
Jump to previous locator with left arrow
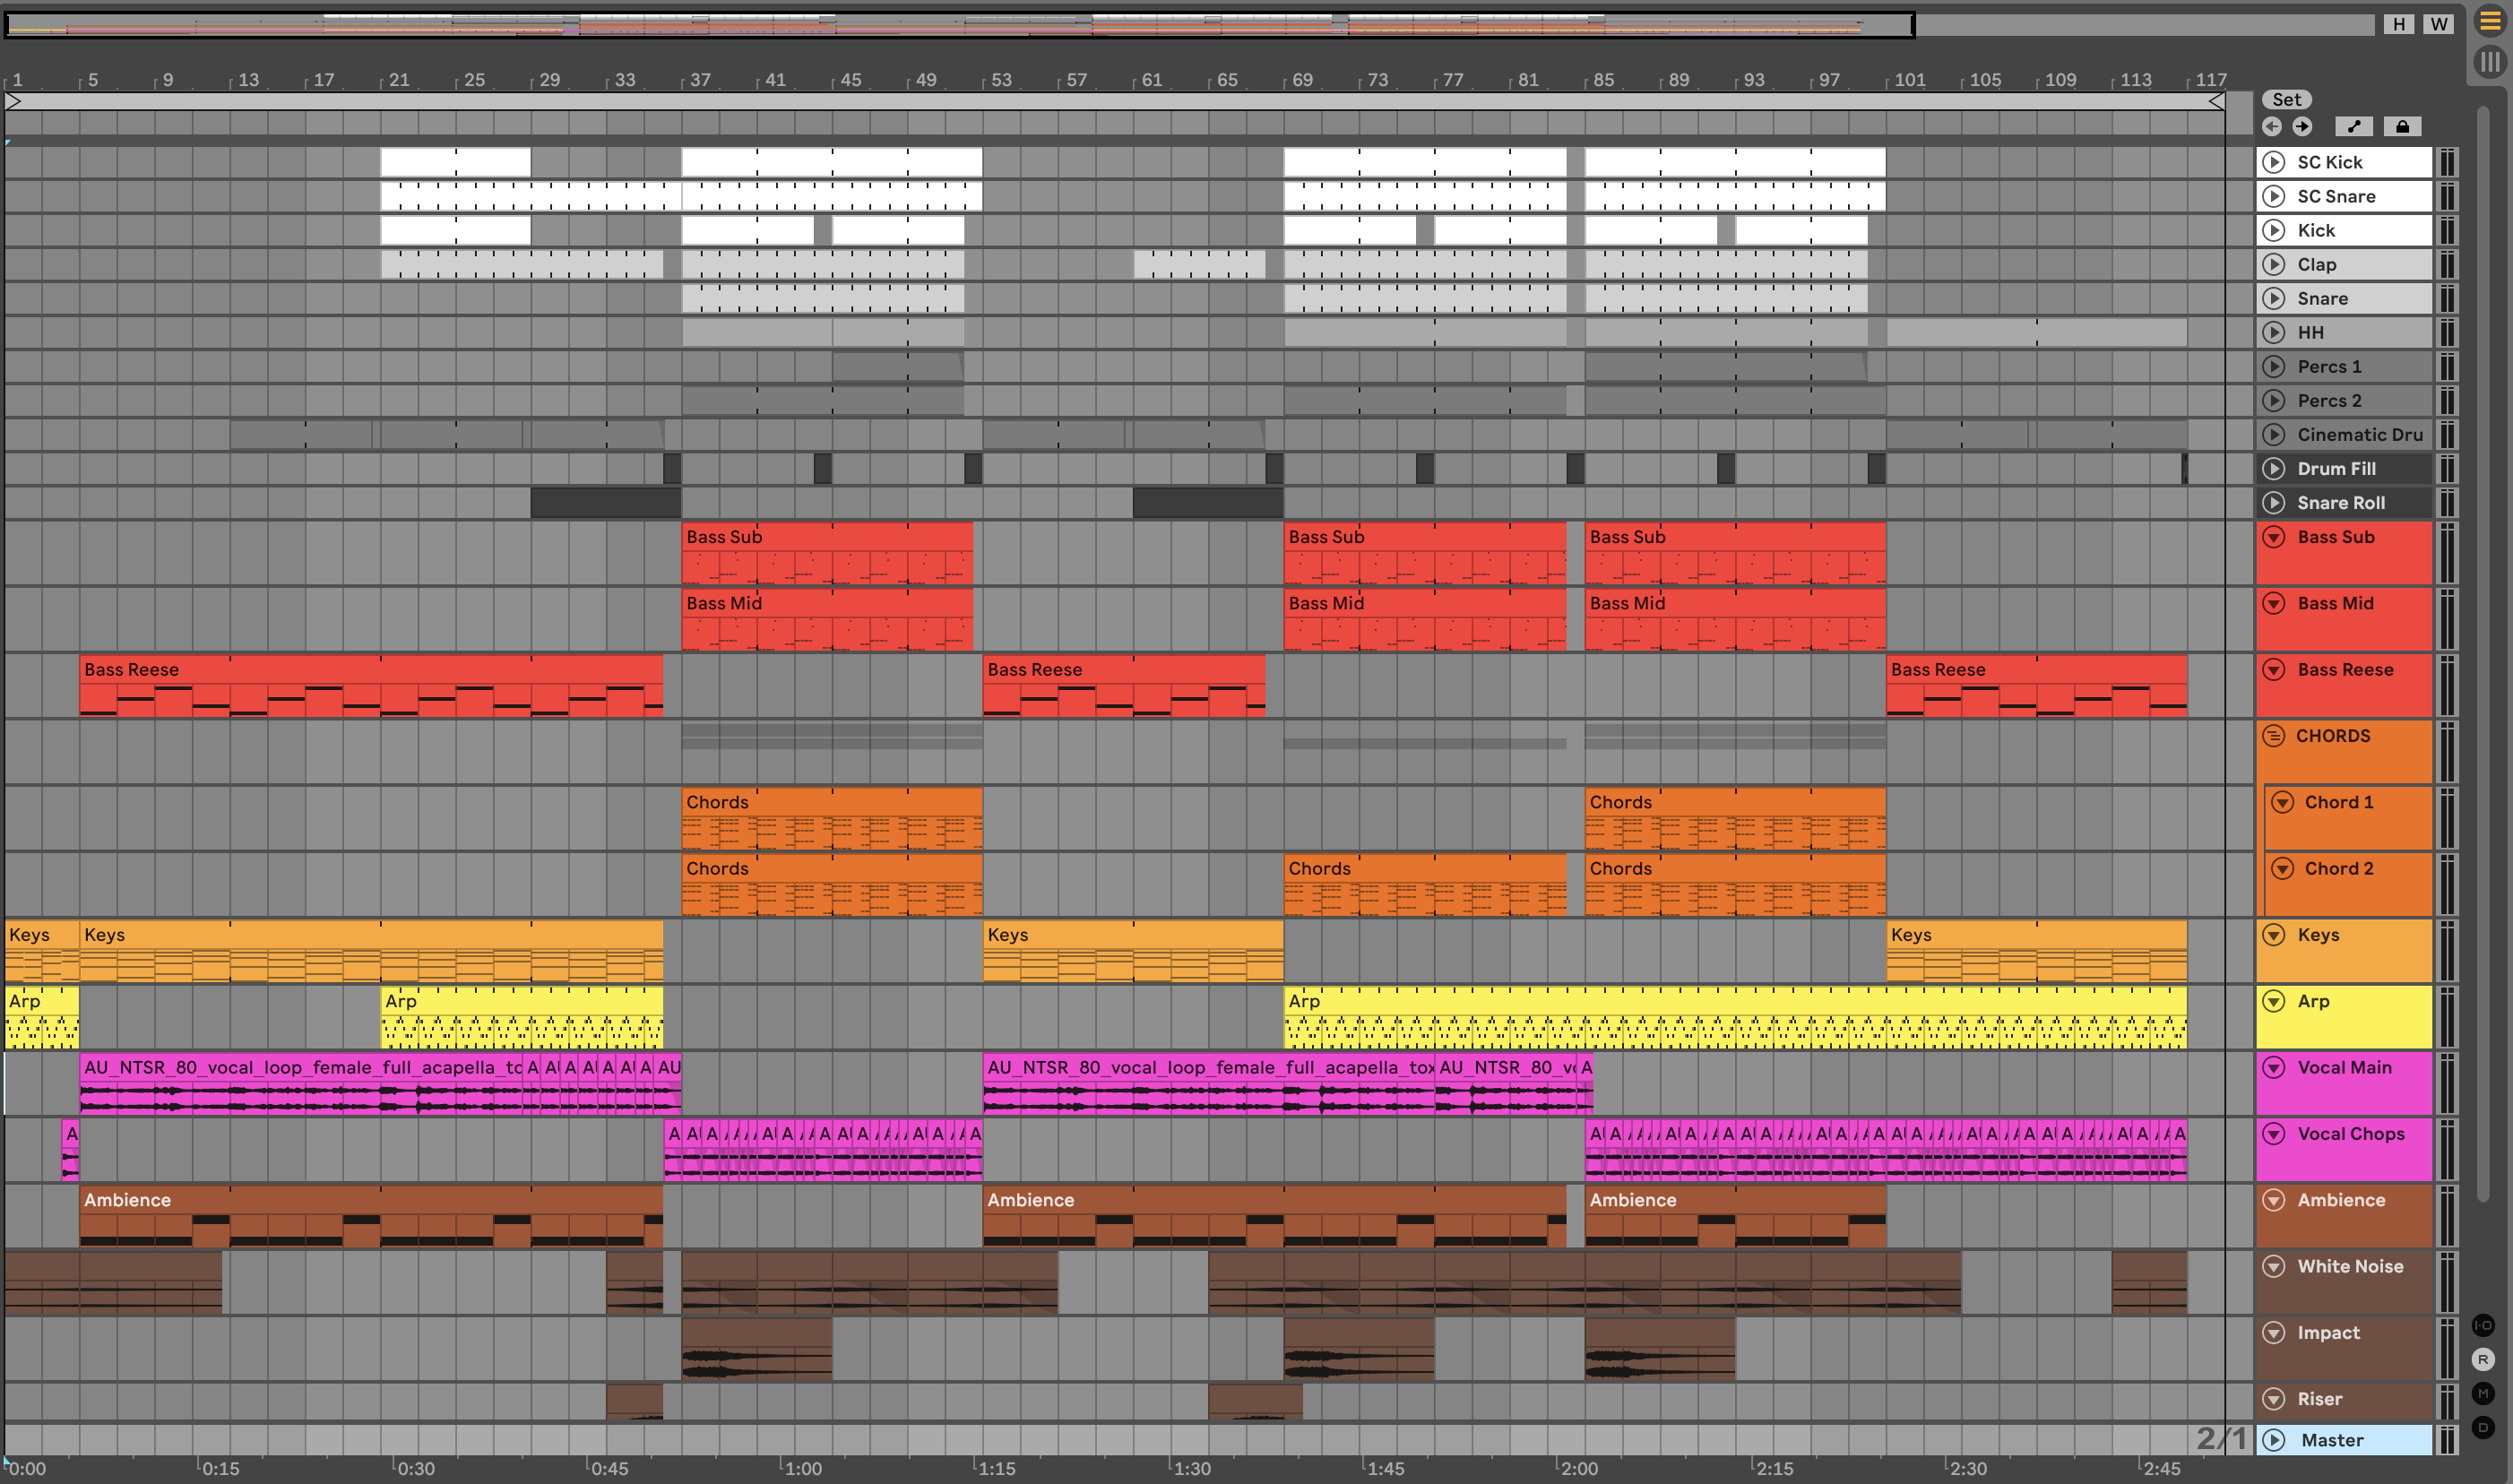coord(2272,126)
